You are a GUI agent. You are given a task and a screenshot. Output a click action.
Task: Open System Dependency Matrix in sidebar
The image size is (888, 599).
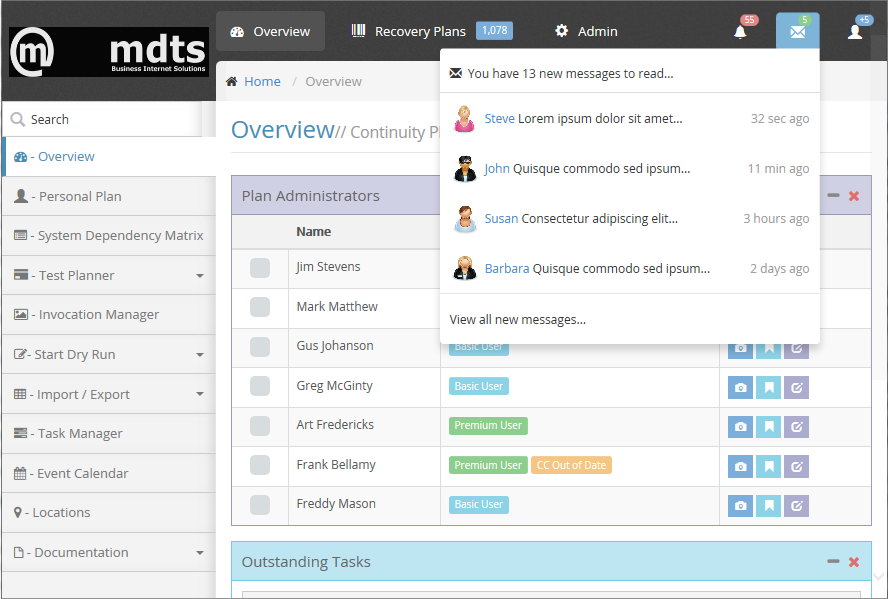pos(109,236)
